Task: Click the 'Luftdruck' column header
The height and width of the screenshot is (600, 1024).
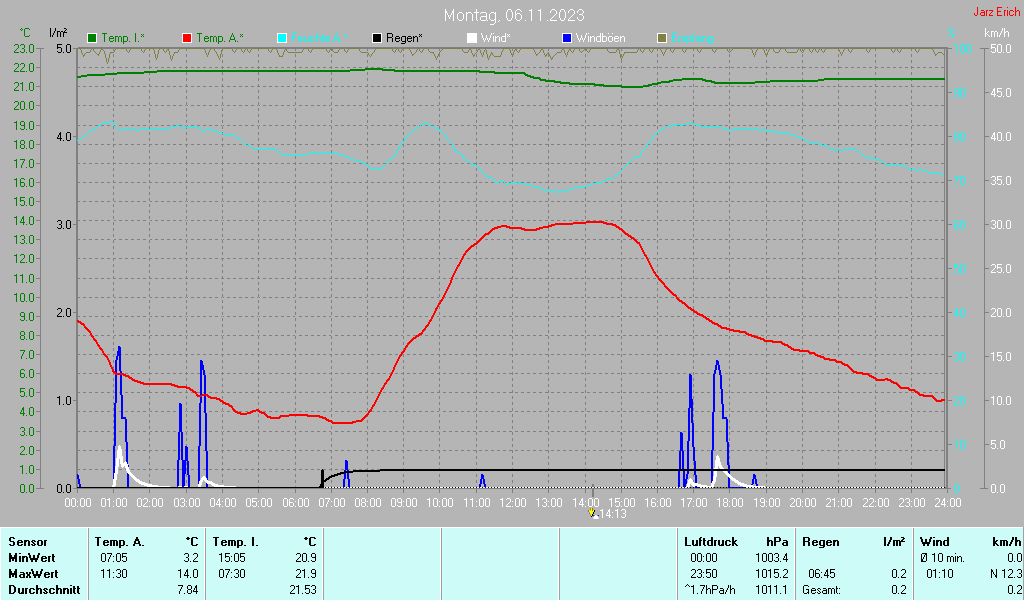Action: [x=711, y=542]
